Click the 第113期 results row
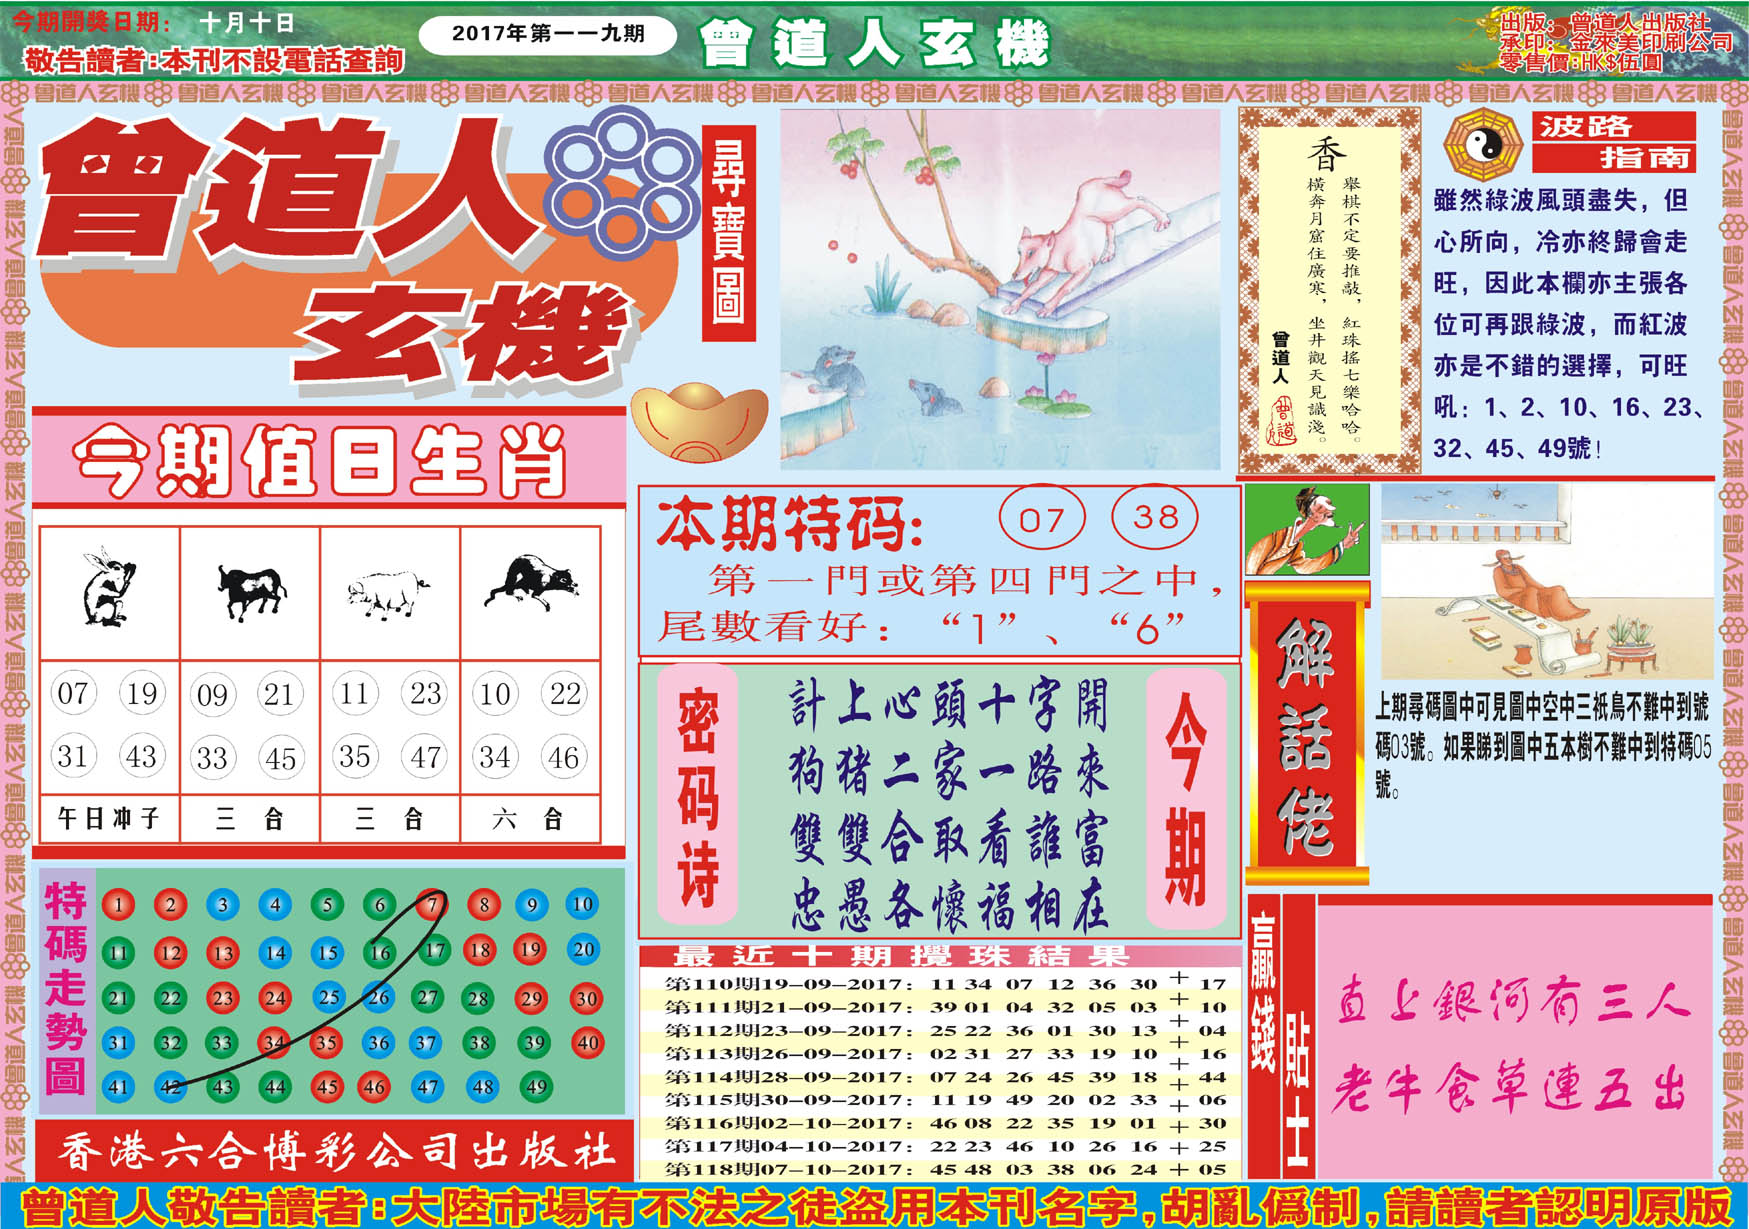This screenshot has height=1229, width=1749. pyautogui.click(x=946, y=1053)
